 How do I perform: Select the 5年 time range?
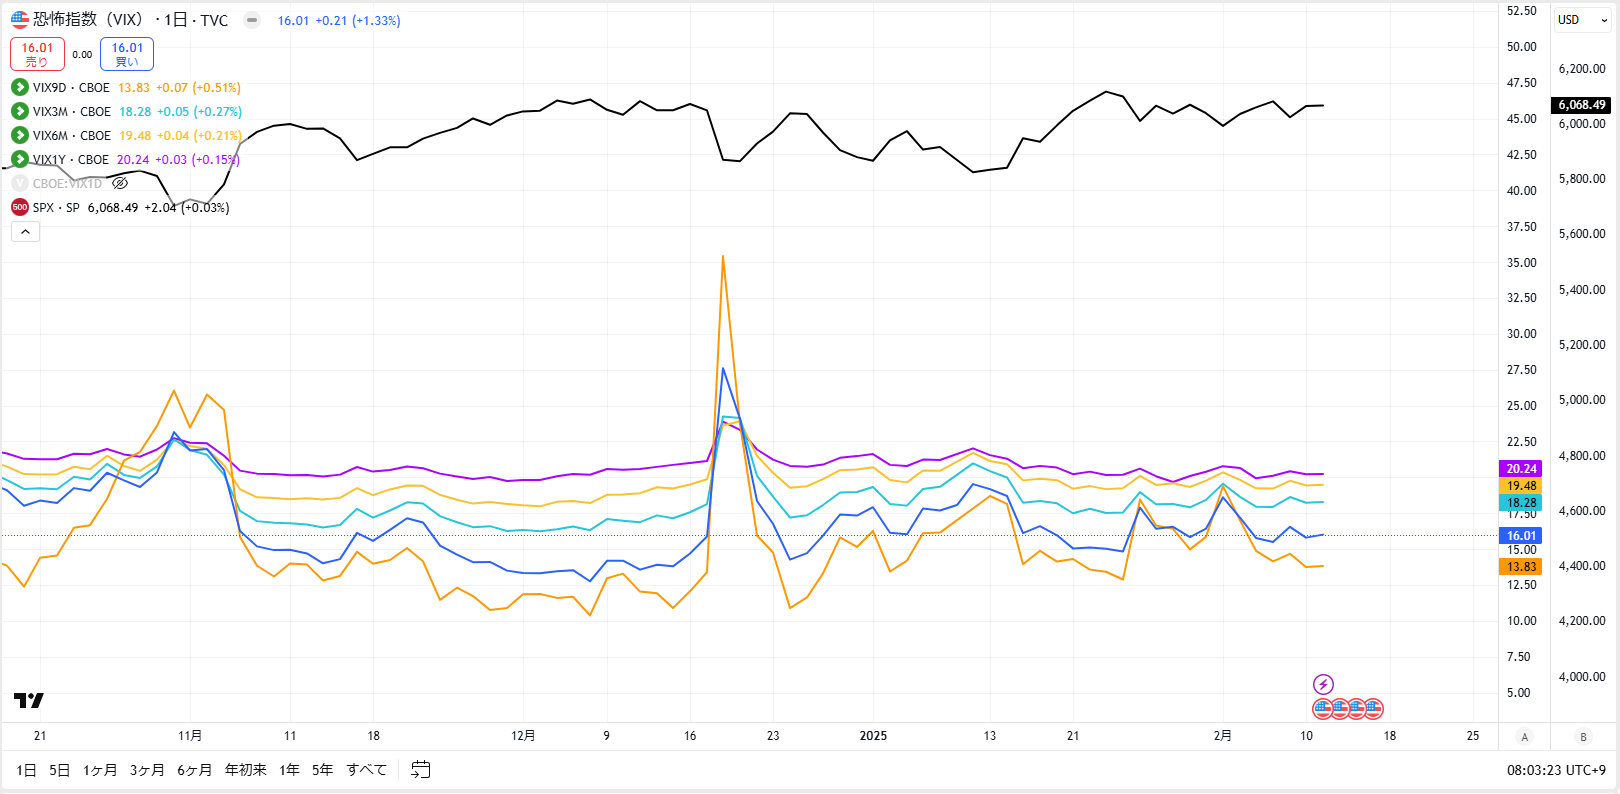(x=323, y=770)
